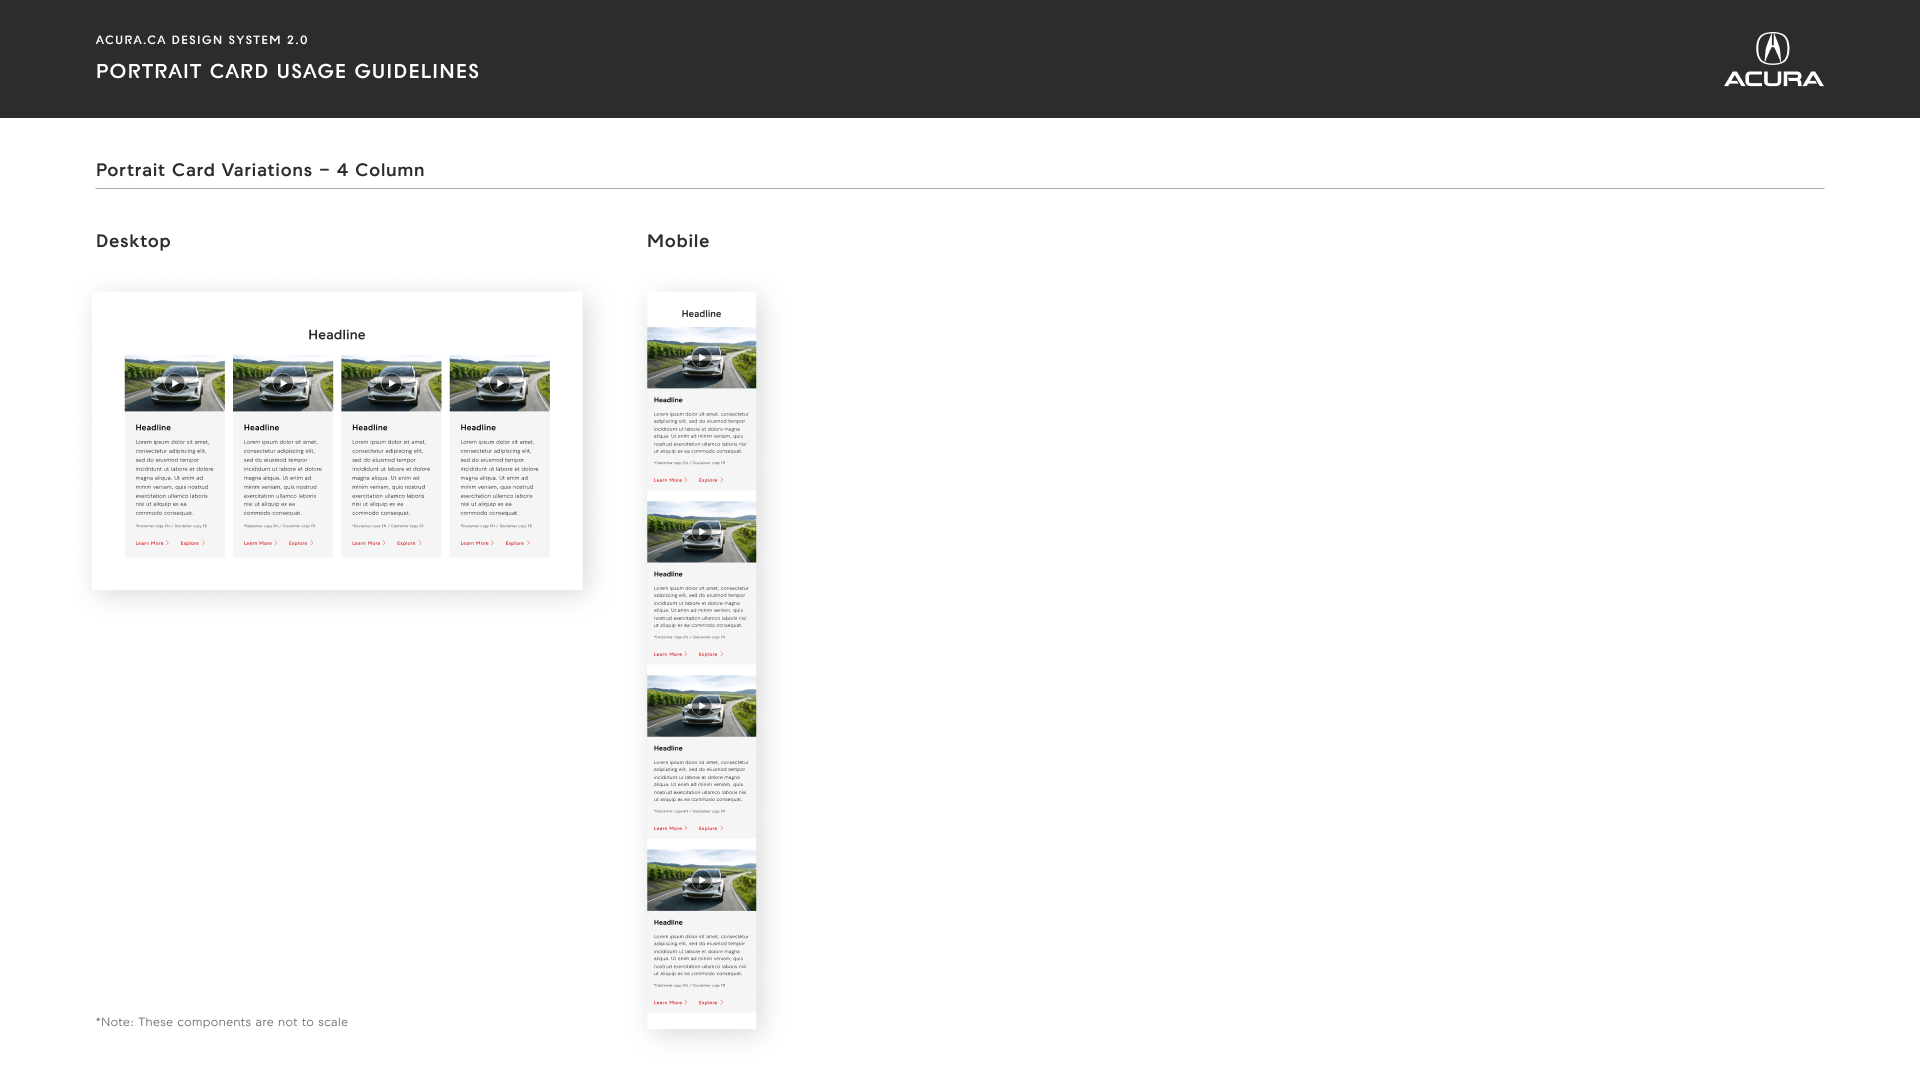Screen dimensions: 1920x1080
Task: Play video on third desktop card
Action: click(x=391, y=384)
